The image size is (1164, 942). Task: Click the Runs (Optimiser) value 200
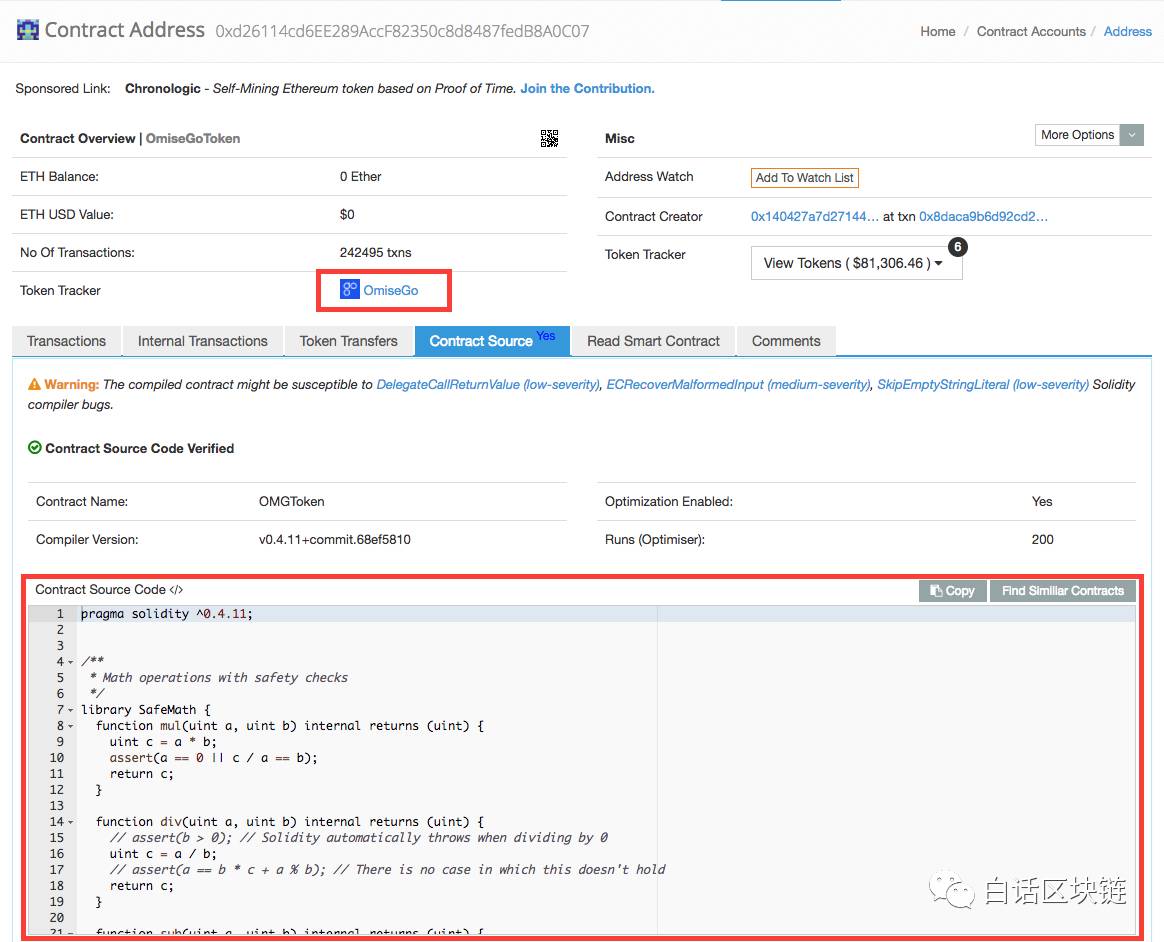(x=1042, y=540)
